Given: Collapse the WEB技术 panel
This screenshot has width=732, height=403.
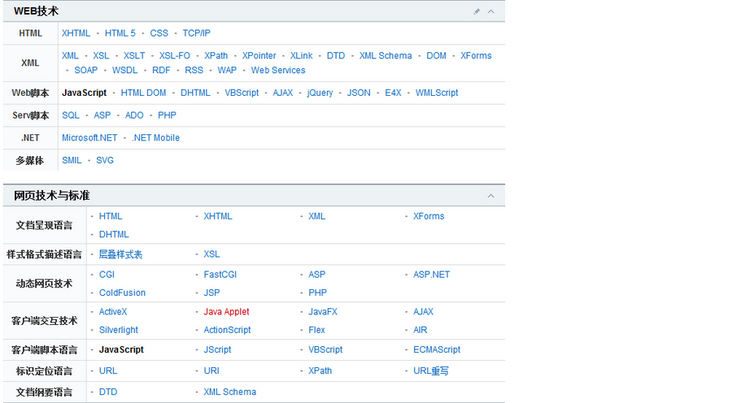Looking at the screenshot, I should point(491,11).
